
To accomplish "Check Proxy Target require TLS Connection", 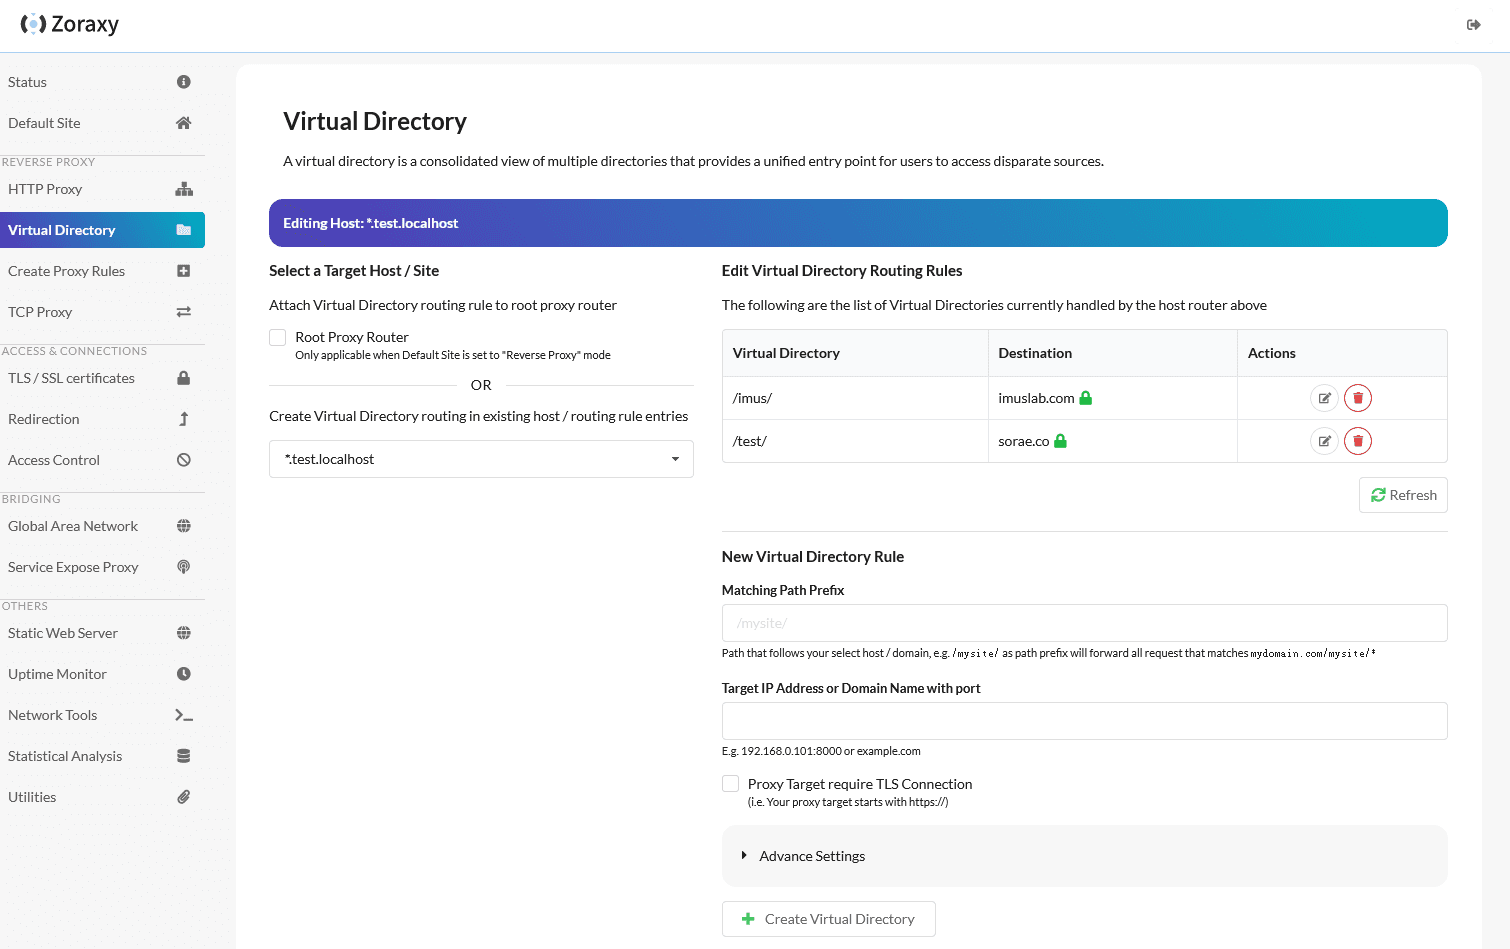I will pyautogui.click(x=731, y=784).
